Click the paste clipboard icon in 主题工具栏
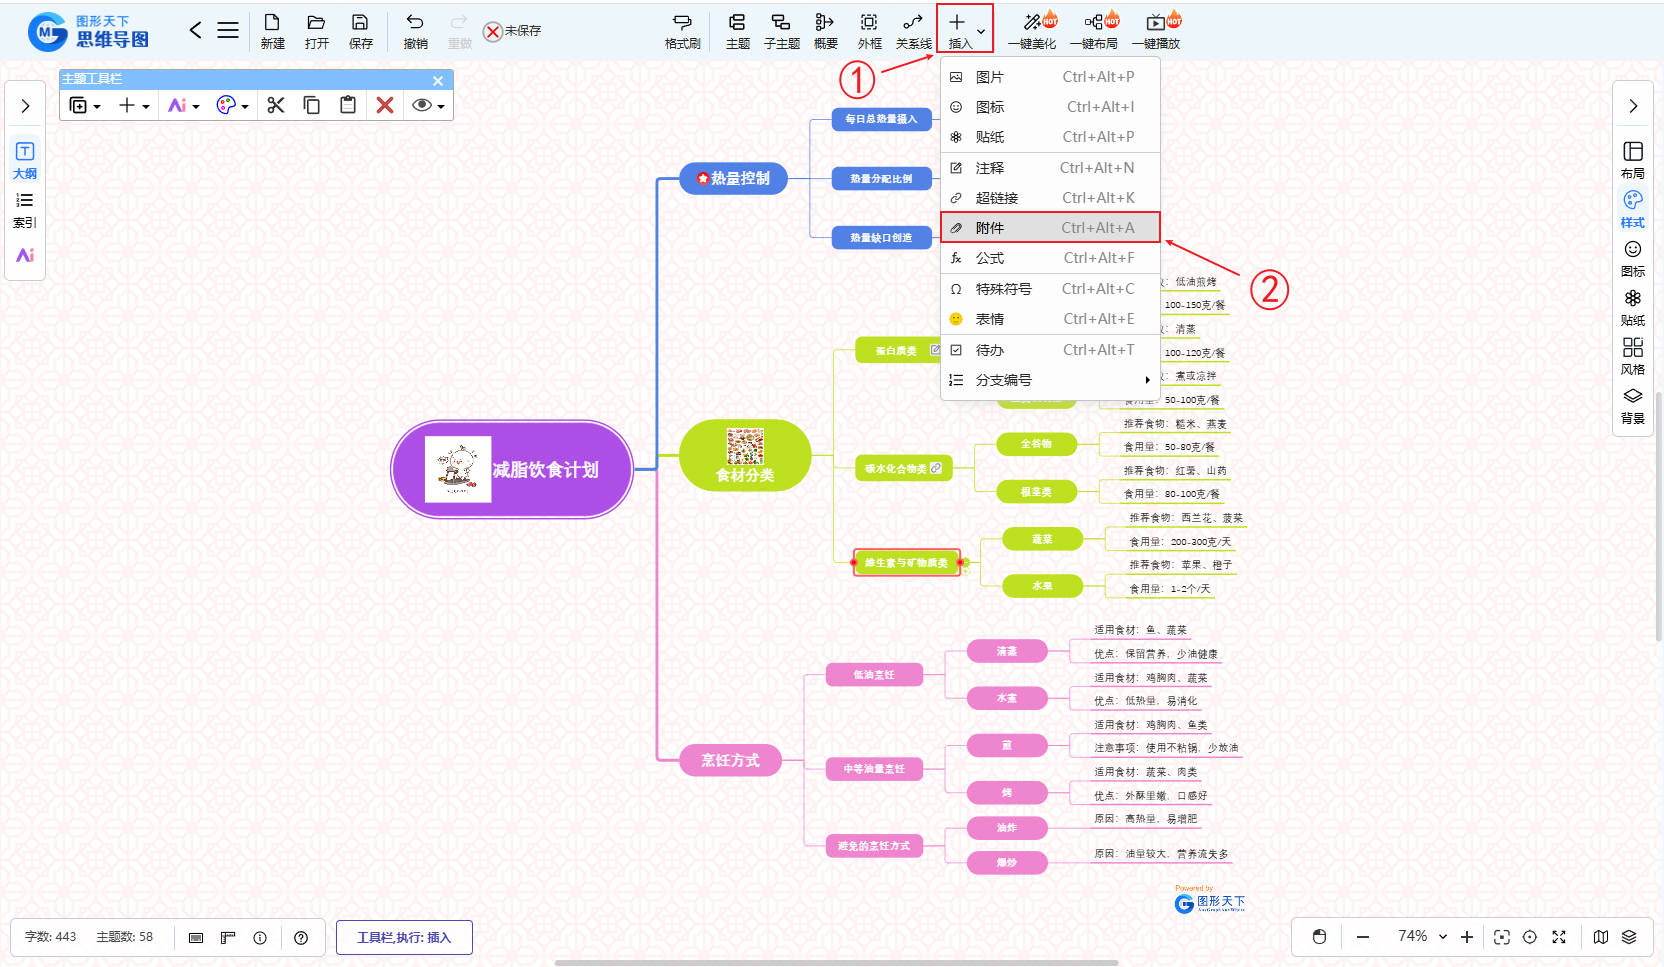The width and height of the screenshot is (1664, 967). (348, 105)
